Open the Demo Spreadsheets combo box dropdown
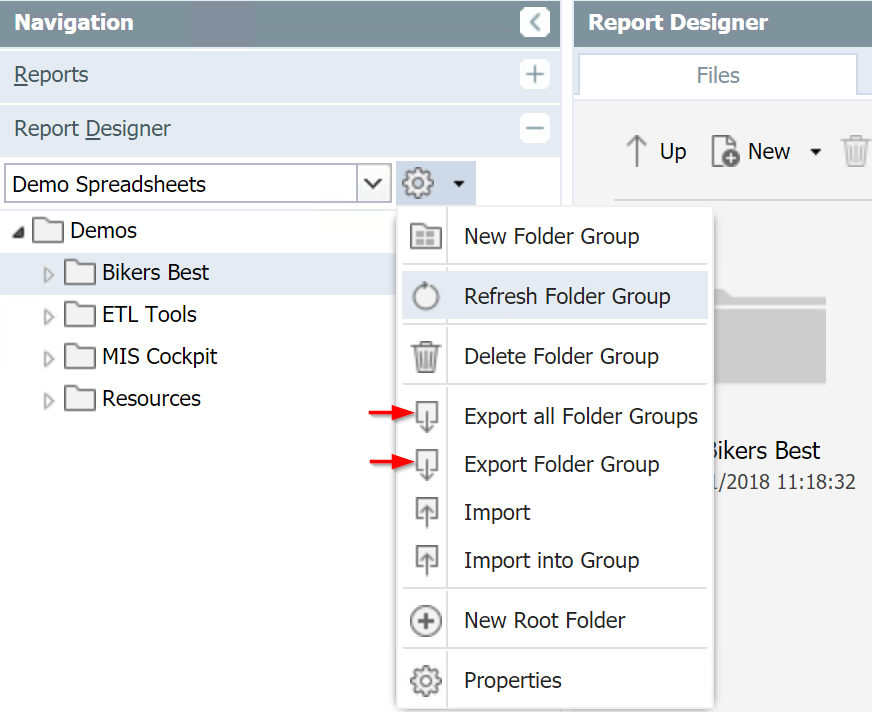 (373, 184)
